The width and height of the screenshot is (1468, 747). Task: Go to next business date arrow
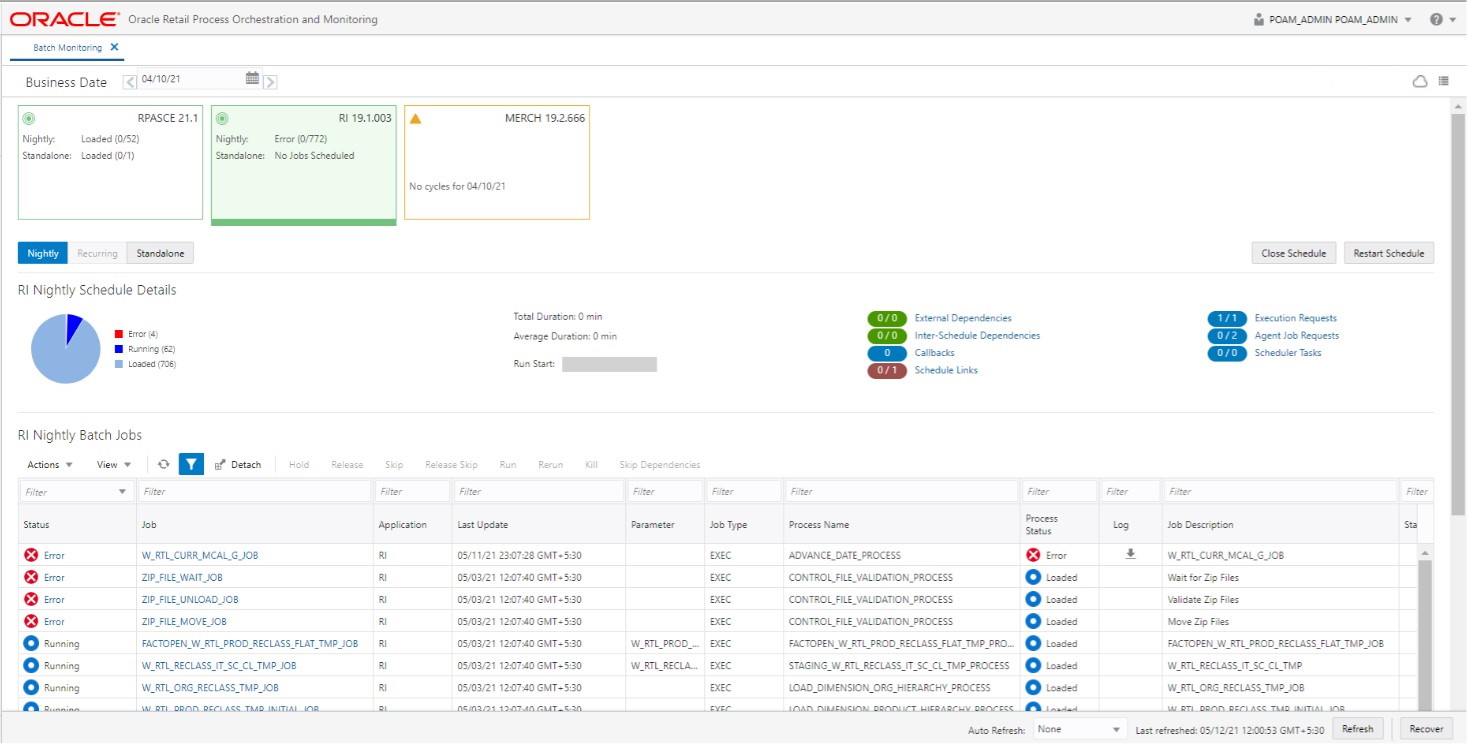(270, 82)
